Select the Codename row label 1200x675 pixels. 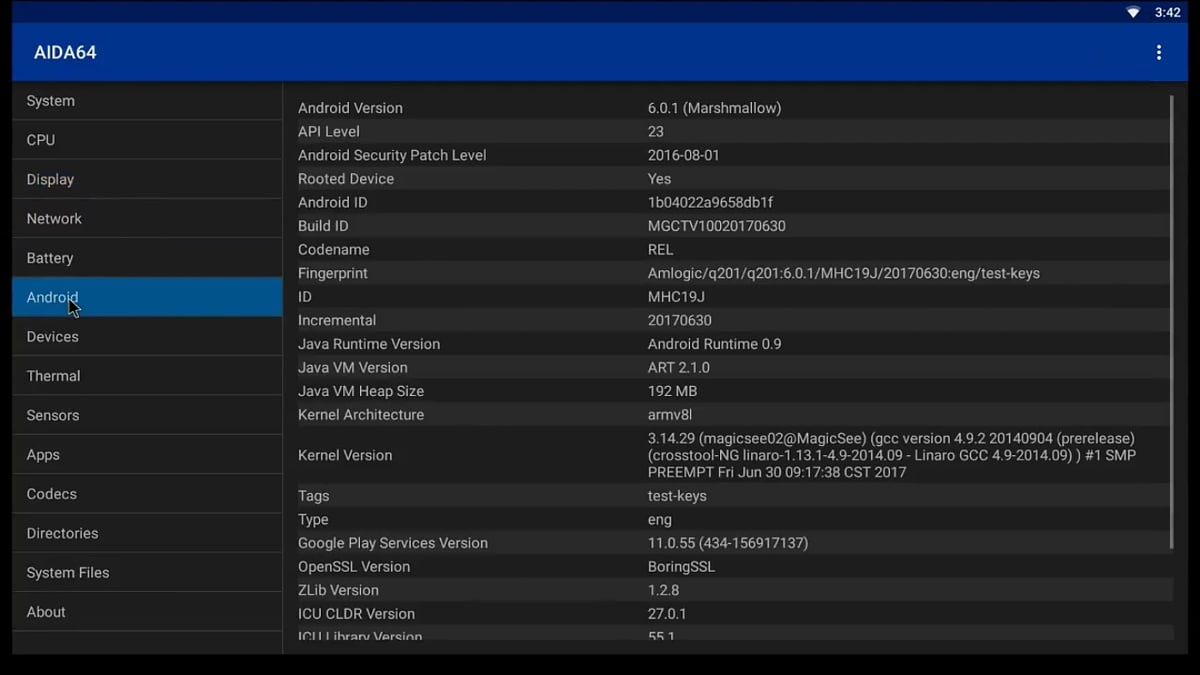click(x=333, y=250)
